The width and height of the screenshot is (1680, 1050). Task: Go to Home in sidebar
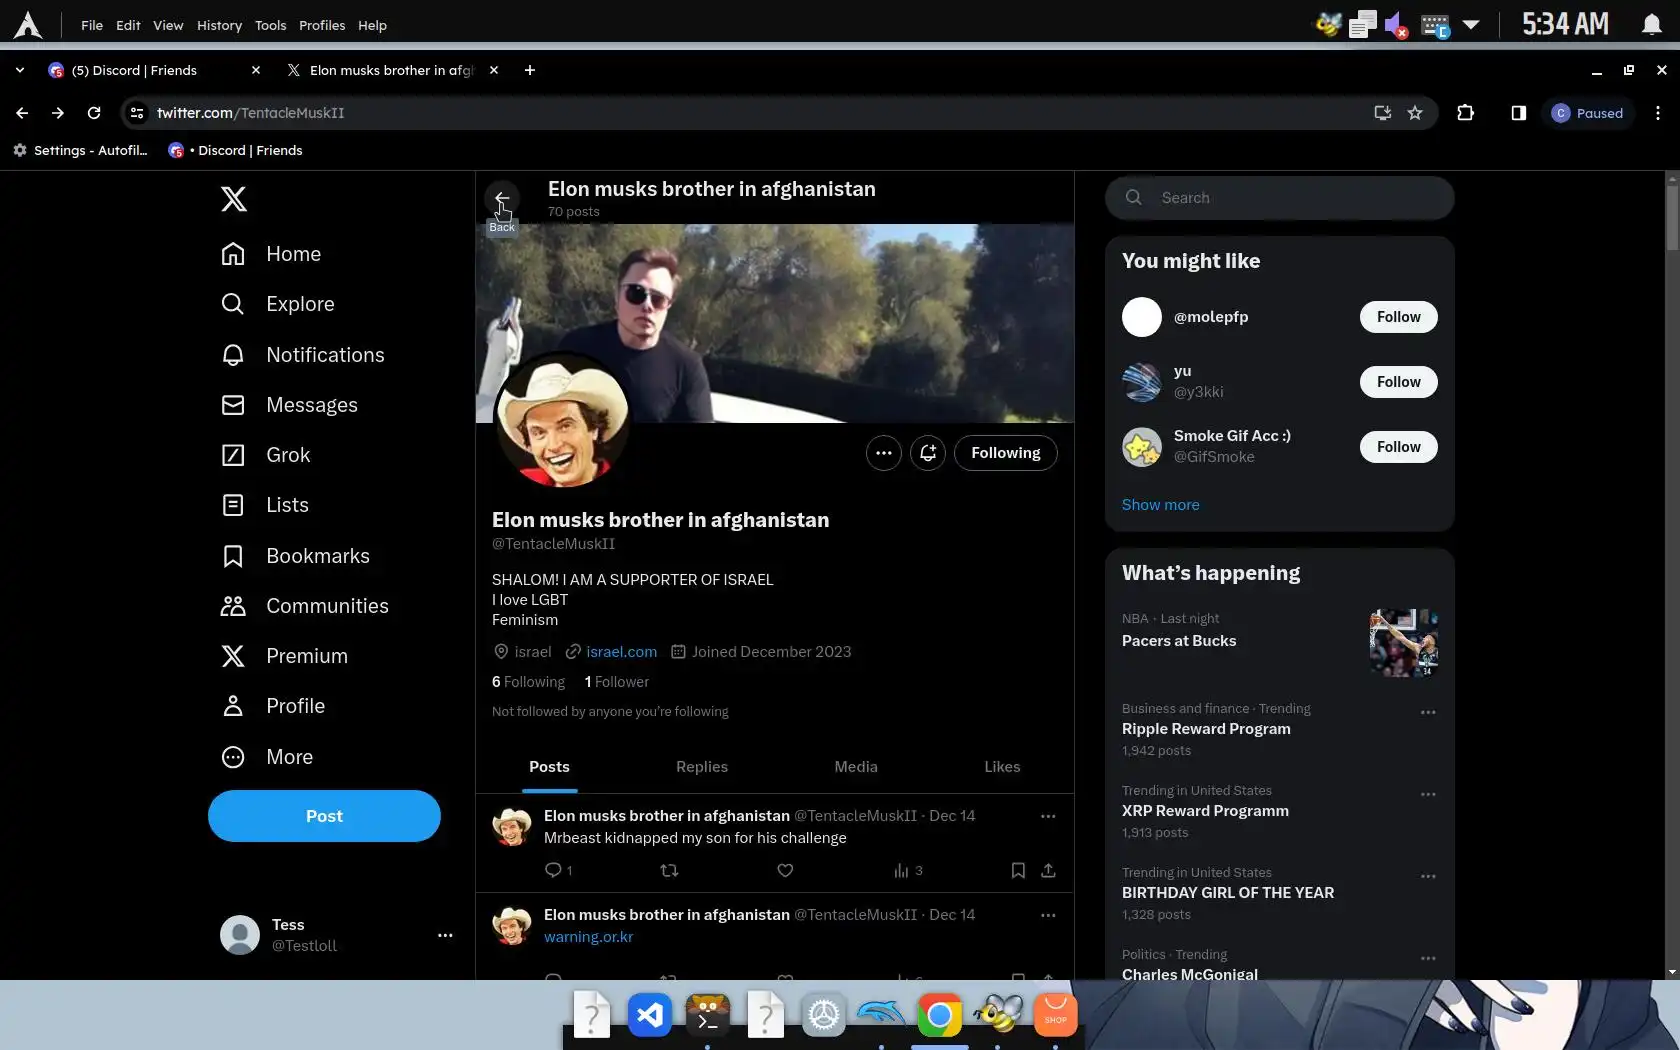point(271,254)
